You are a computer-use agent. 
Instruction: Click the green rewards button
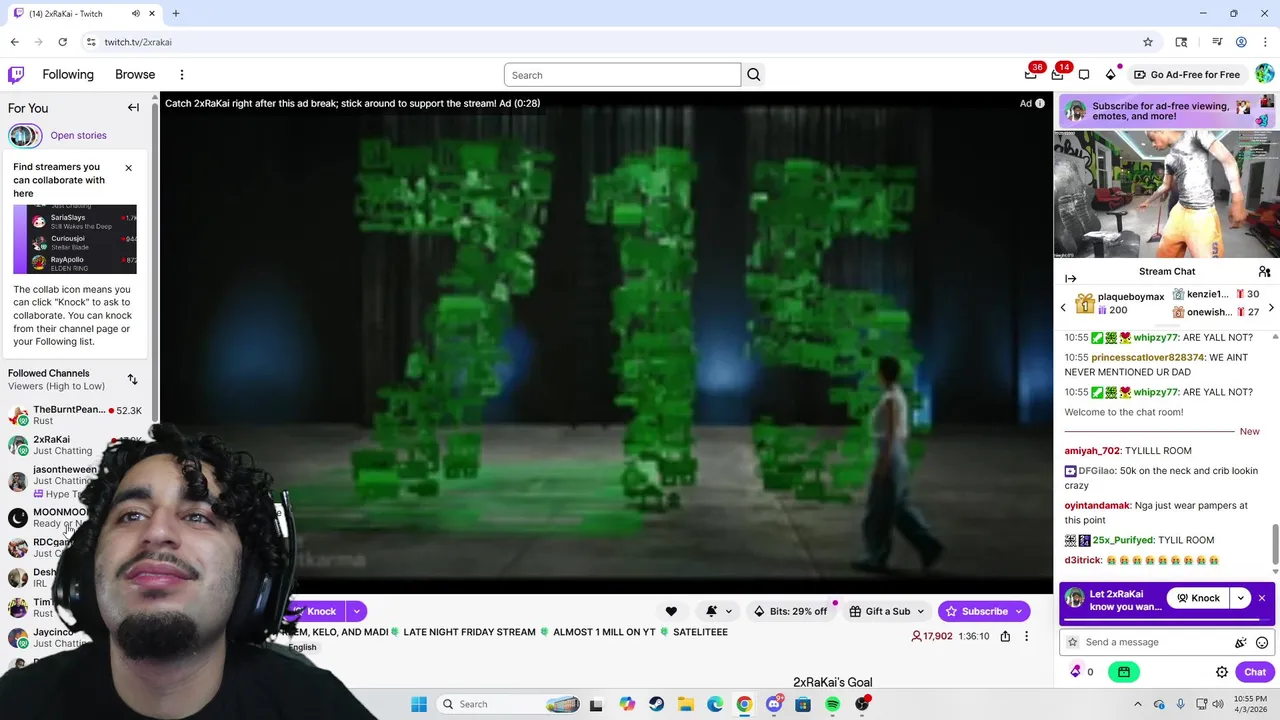click(1124, 672)
